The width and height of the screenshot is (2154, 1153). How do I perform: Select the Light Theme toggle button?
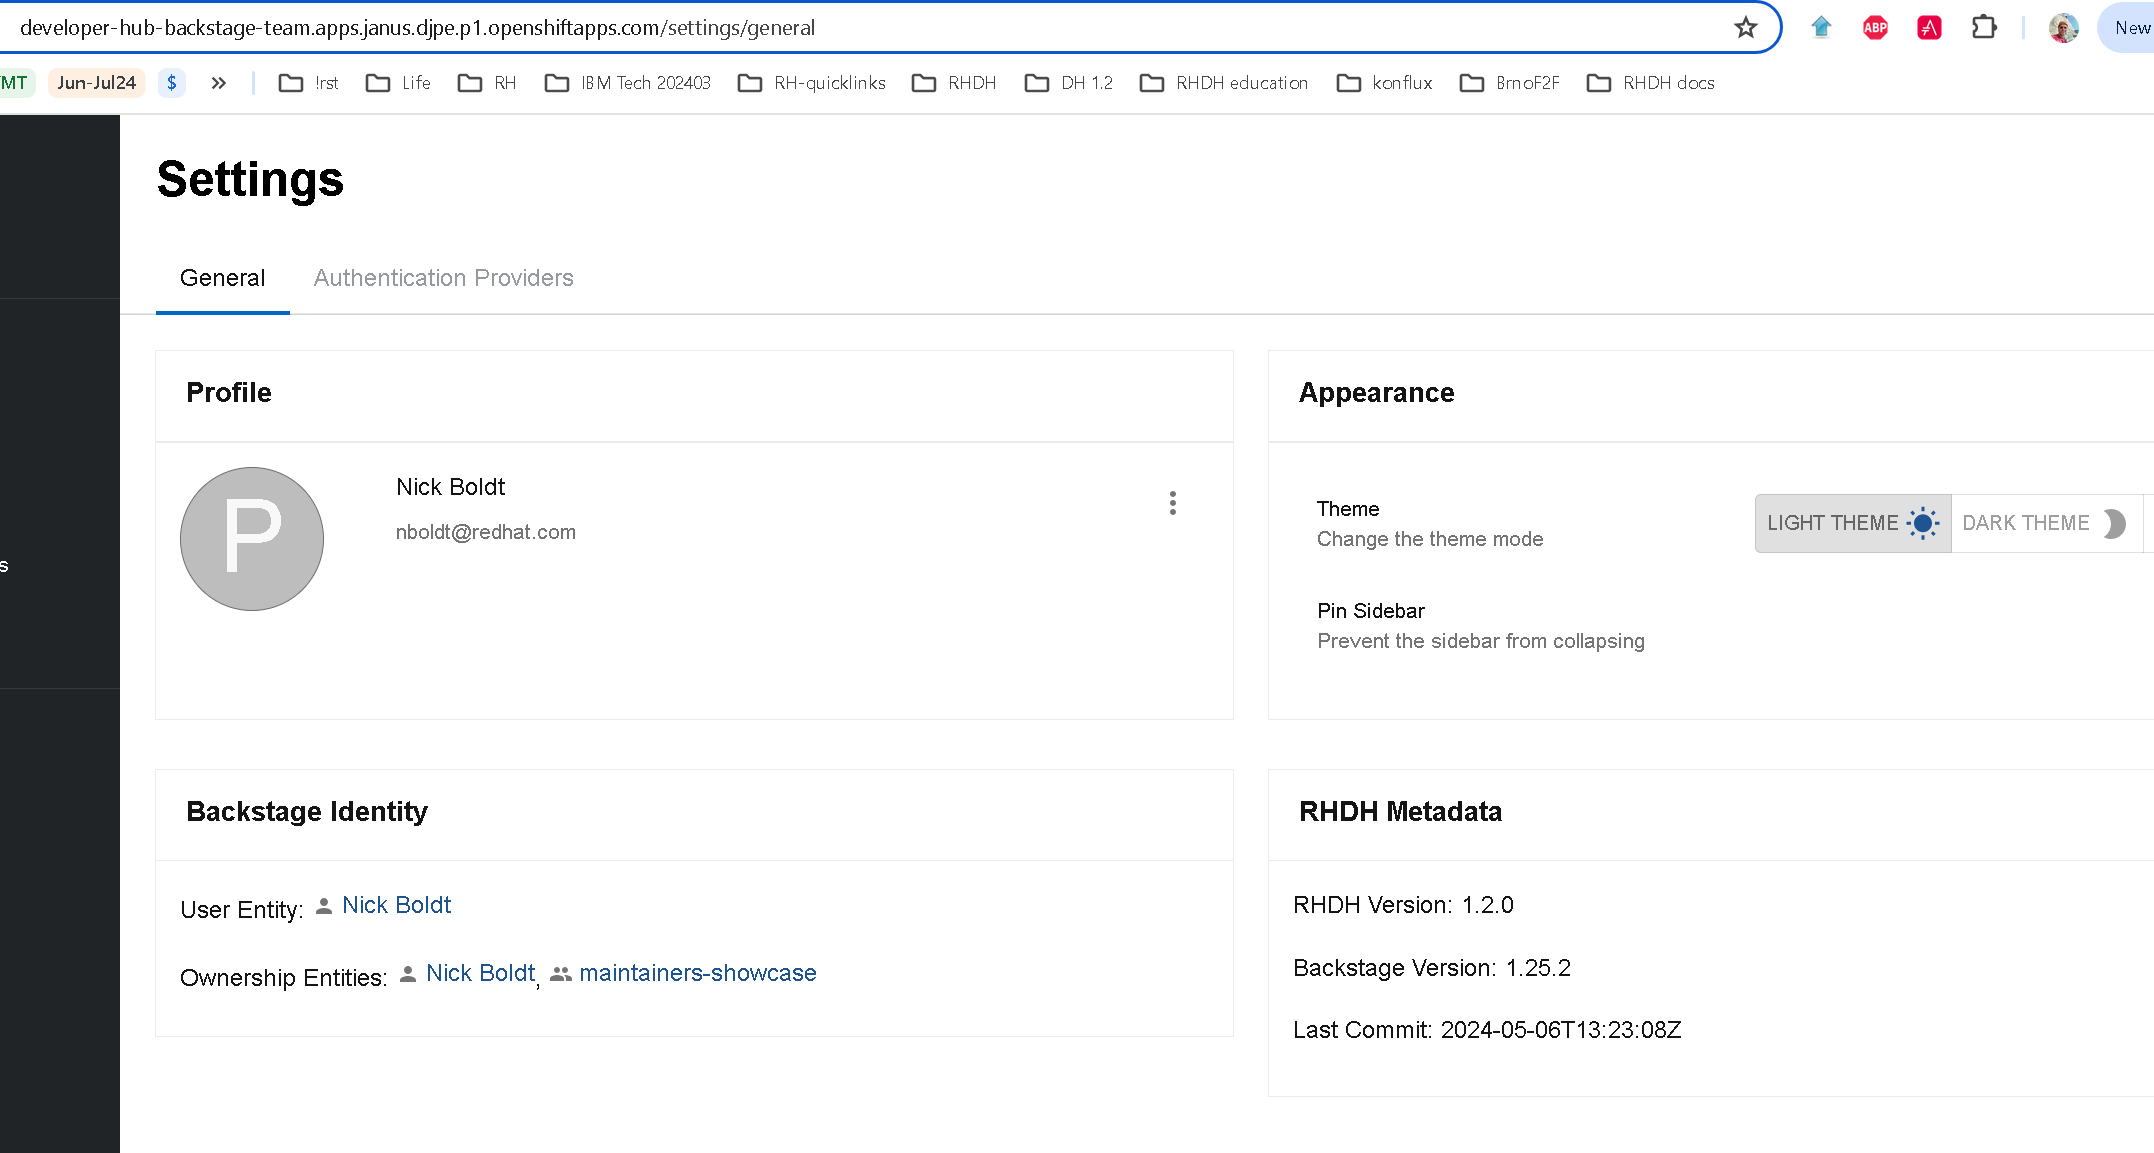1852,523
